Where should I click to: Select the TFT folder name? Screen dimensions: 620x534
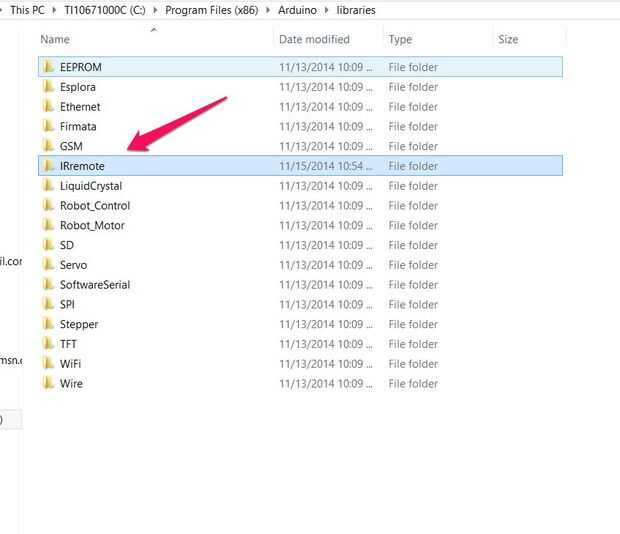click(68, 344)
